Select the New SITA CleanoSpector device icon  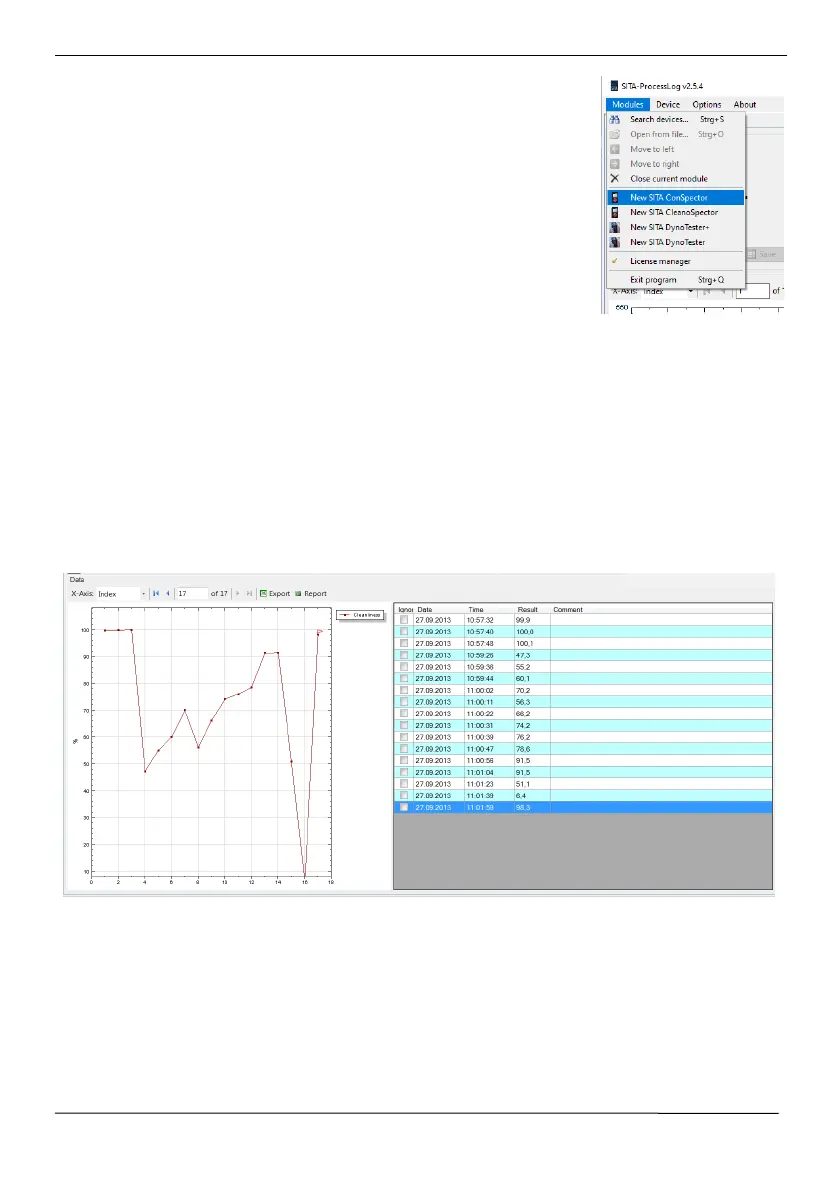pyautogui.click(x=615, y=213)
